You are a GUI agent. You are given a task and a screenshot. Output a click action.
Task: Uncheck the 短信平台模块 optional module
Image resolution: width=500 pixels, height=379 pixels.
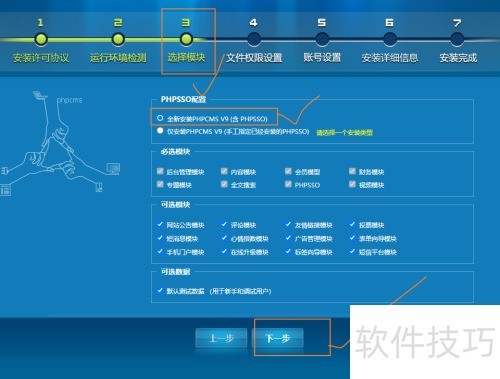[352, 251]
